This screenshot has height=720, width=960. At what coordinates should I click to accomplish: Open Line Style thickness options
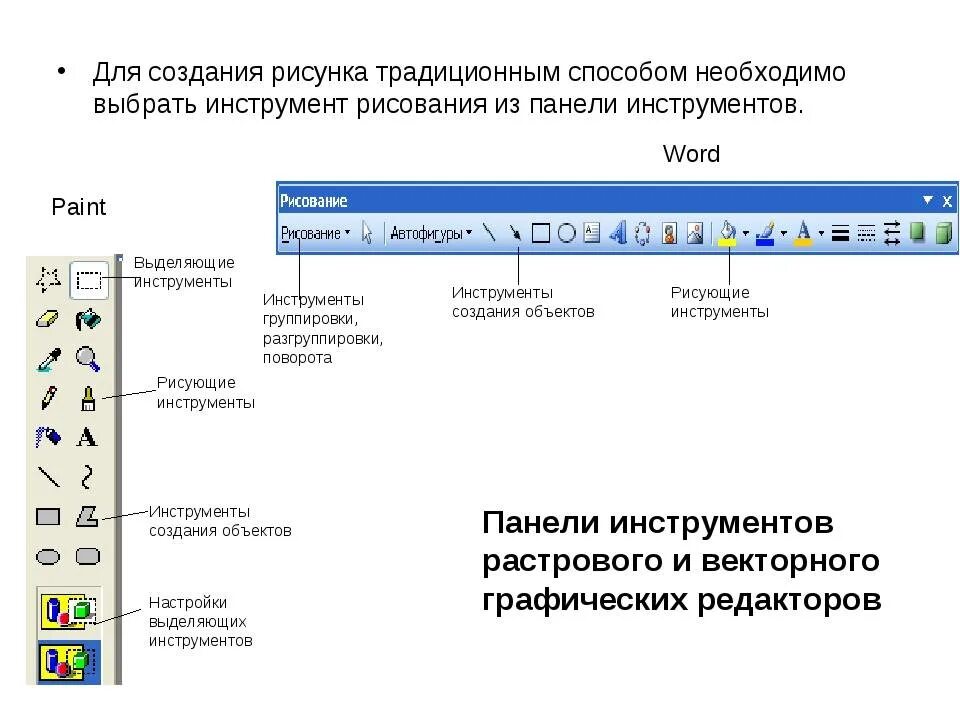[x=841, y=233]
